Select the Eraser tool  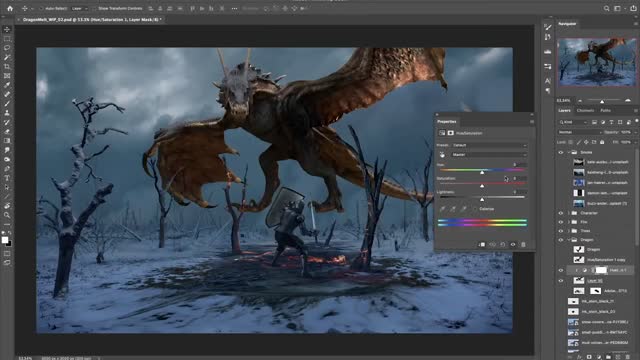coord(7,131)
